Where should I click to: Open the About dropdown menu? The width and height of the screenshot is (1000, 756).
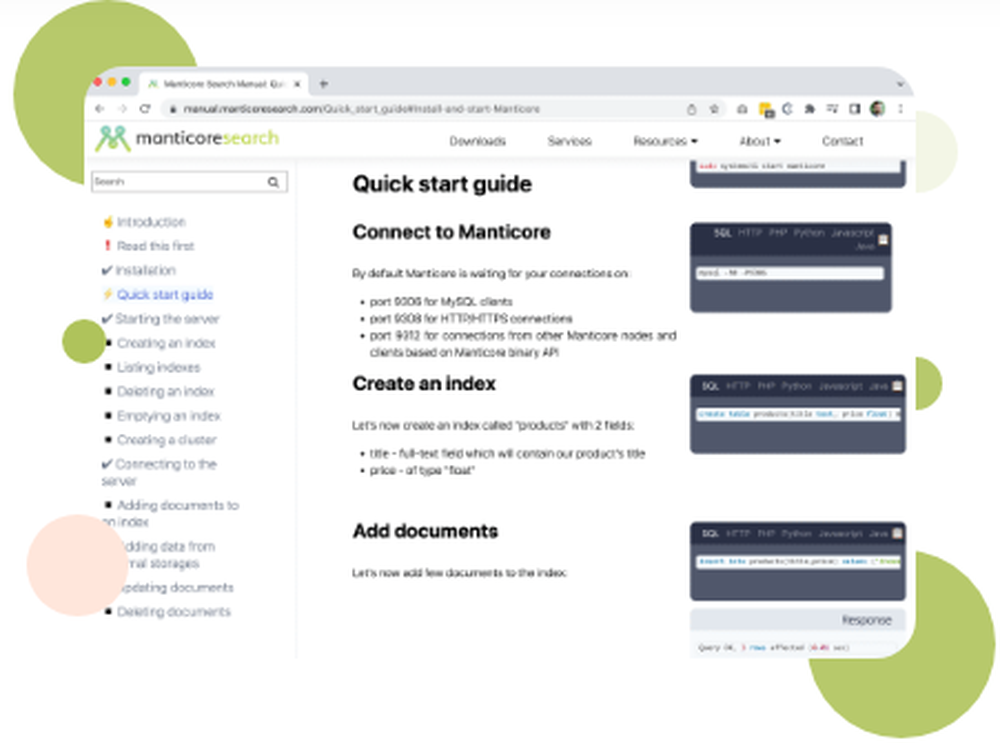tap(760, 141)
